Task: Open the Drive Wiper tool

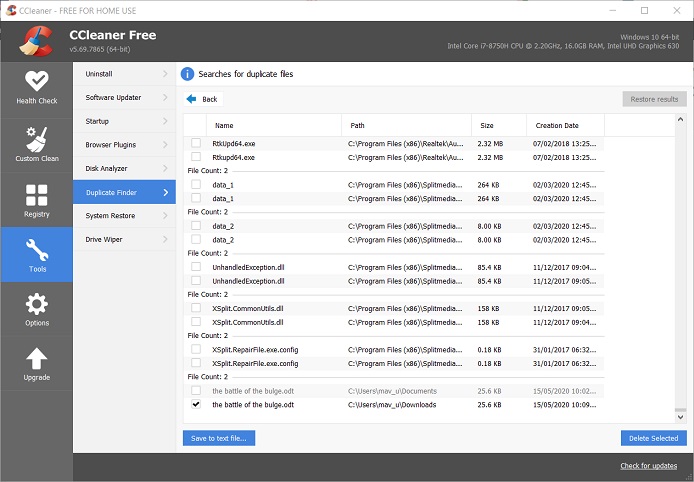Action: [124, 239]
